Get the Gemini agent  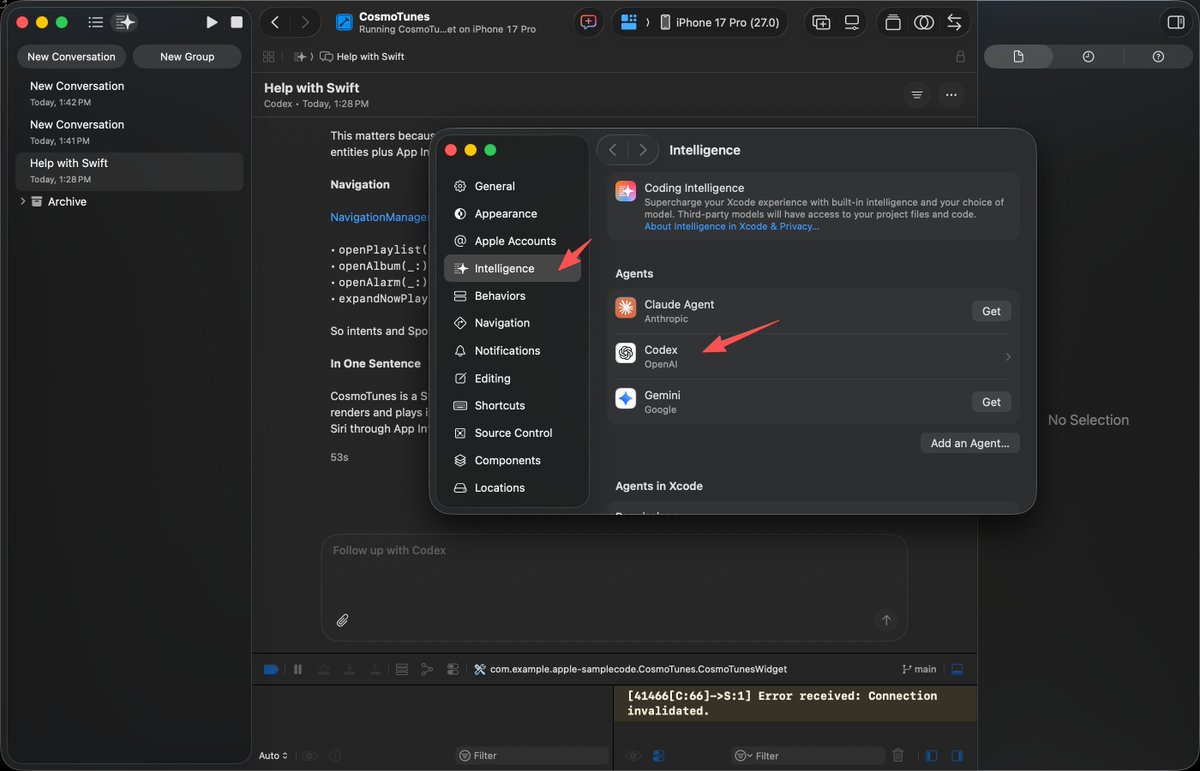pyautogui.click(x=991, y=402)
